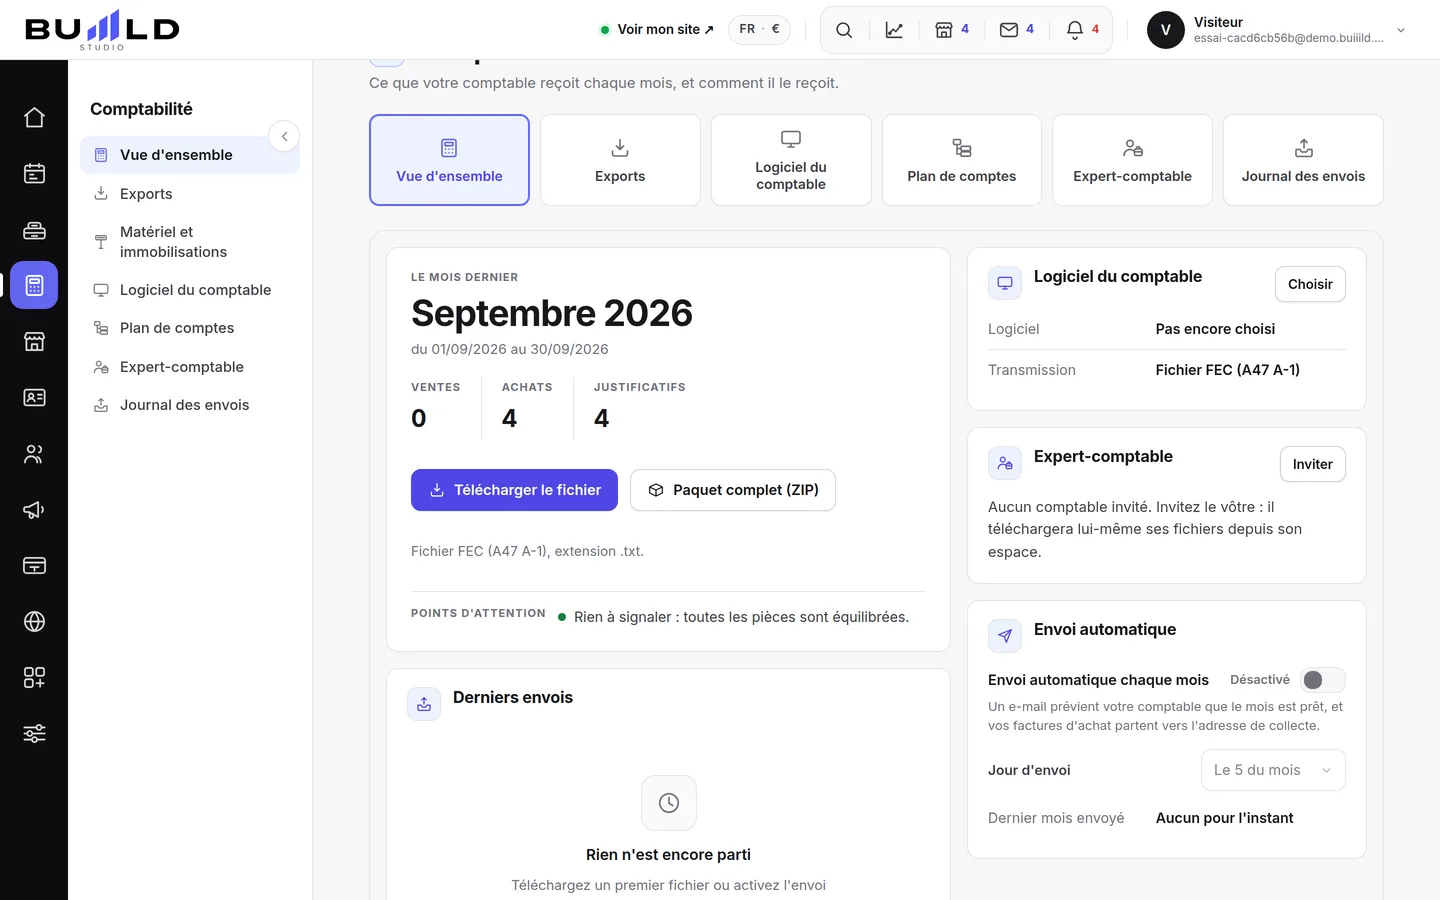Click the BUILD Studio logo
Screen dimensions: 1440x900
coord(102,30)
